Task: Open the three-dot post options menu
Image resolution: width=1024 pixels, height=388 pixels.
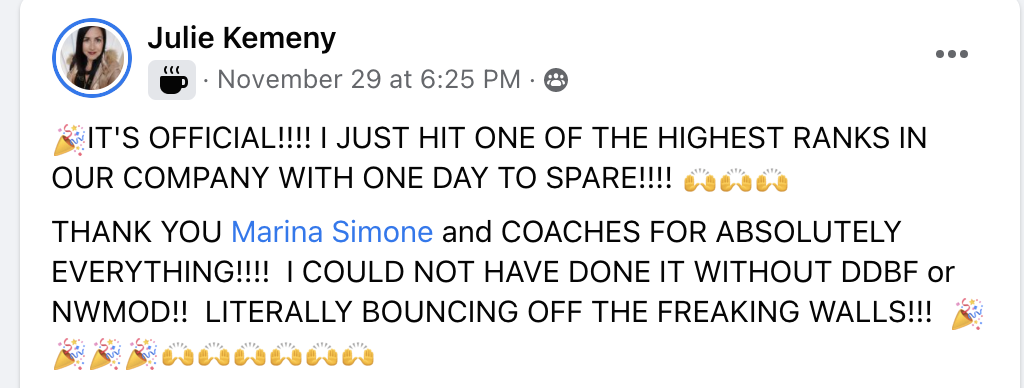Action: point(952,54)
